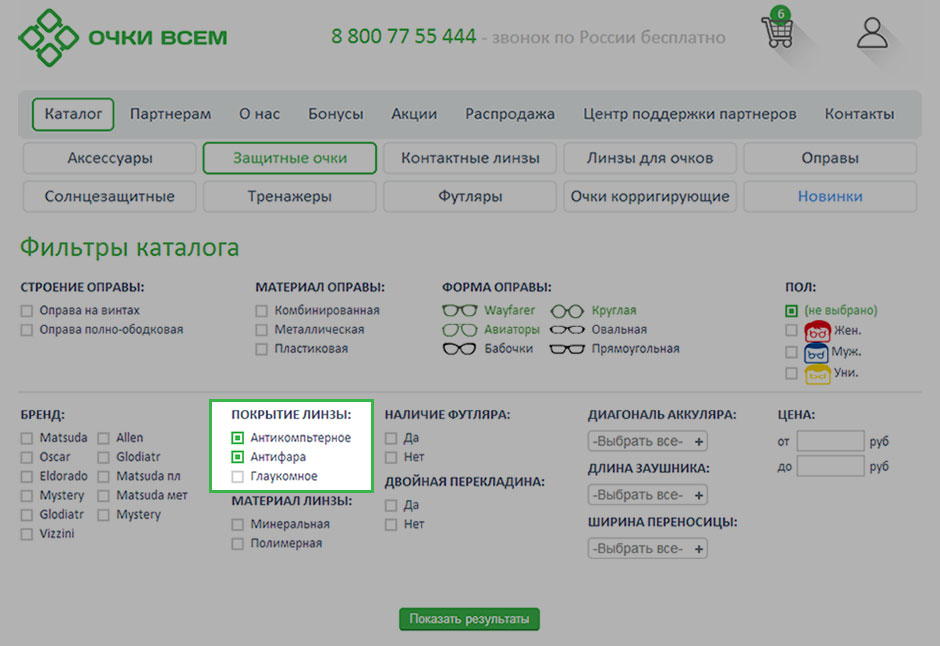
Task: Tick the Matsuda brand checkbox
Action: [27, 438]
